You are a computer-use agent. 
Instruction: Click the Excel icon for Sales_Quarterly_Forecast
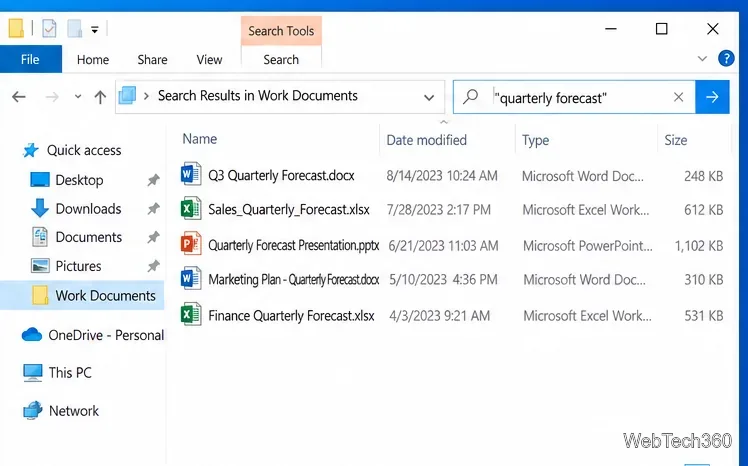click(191, 209)
